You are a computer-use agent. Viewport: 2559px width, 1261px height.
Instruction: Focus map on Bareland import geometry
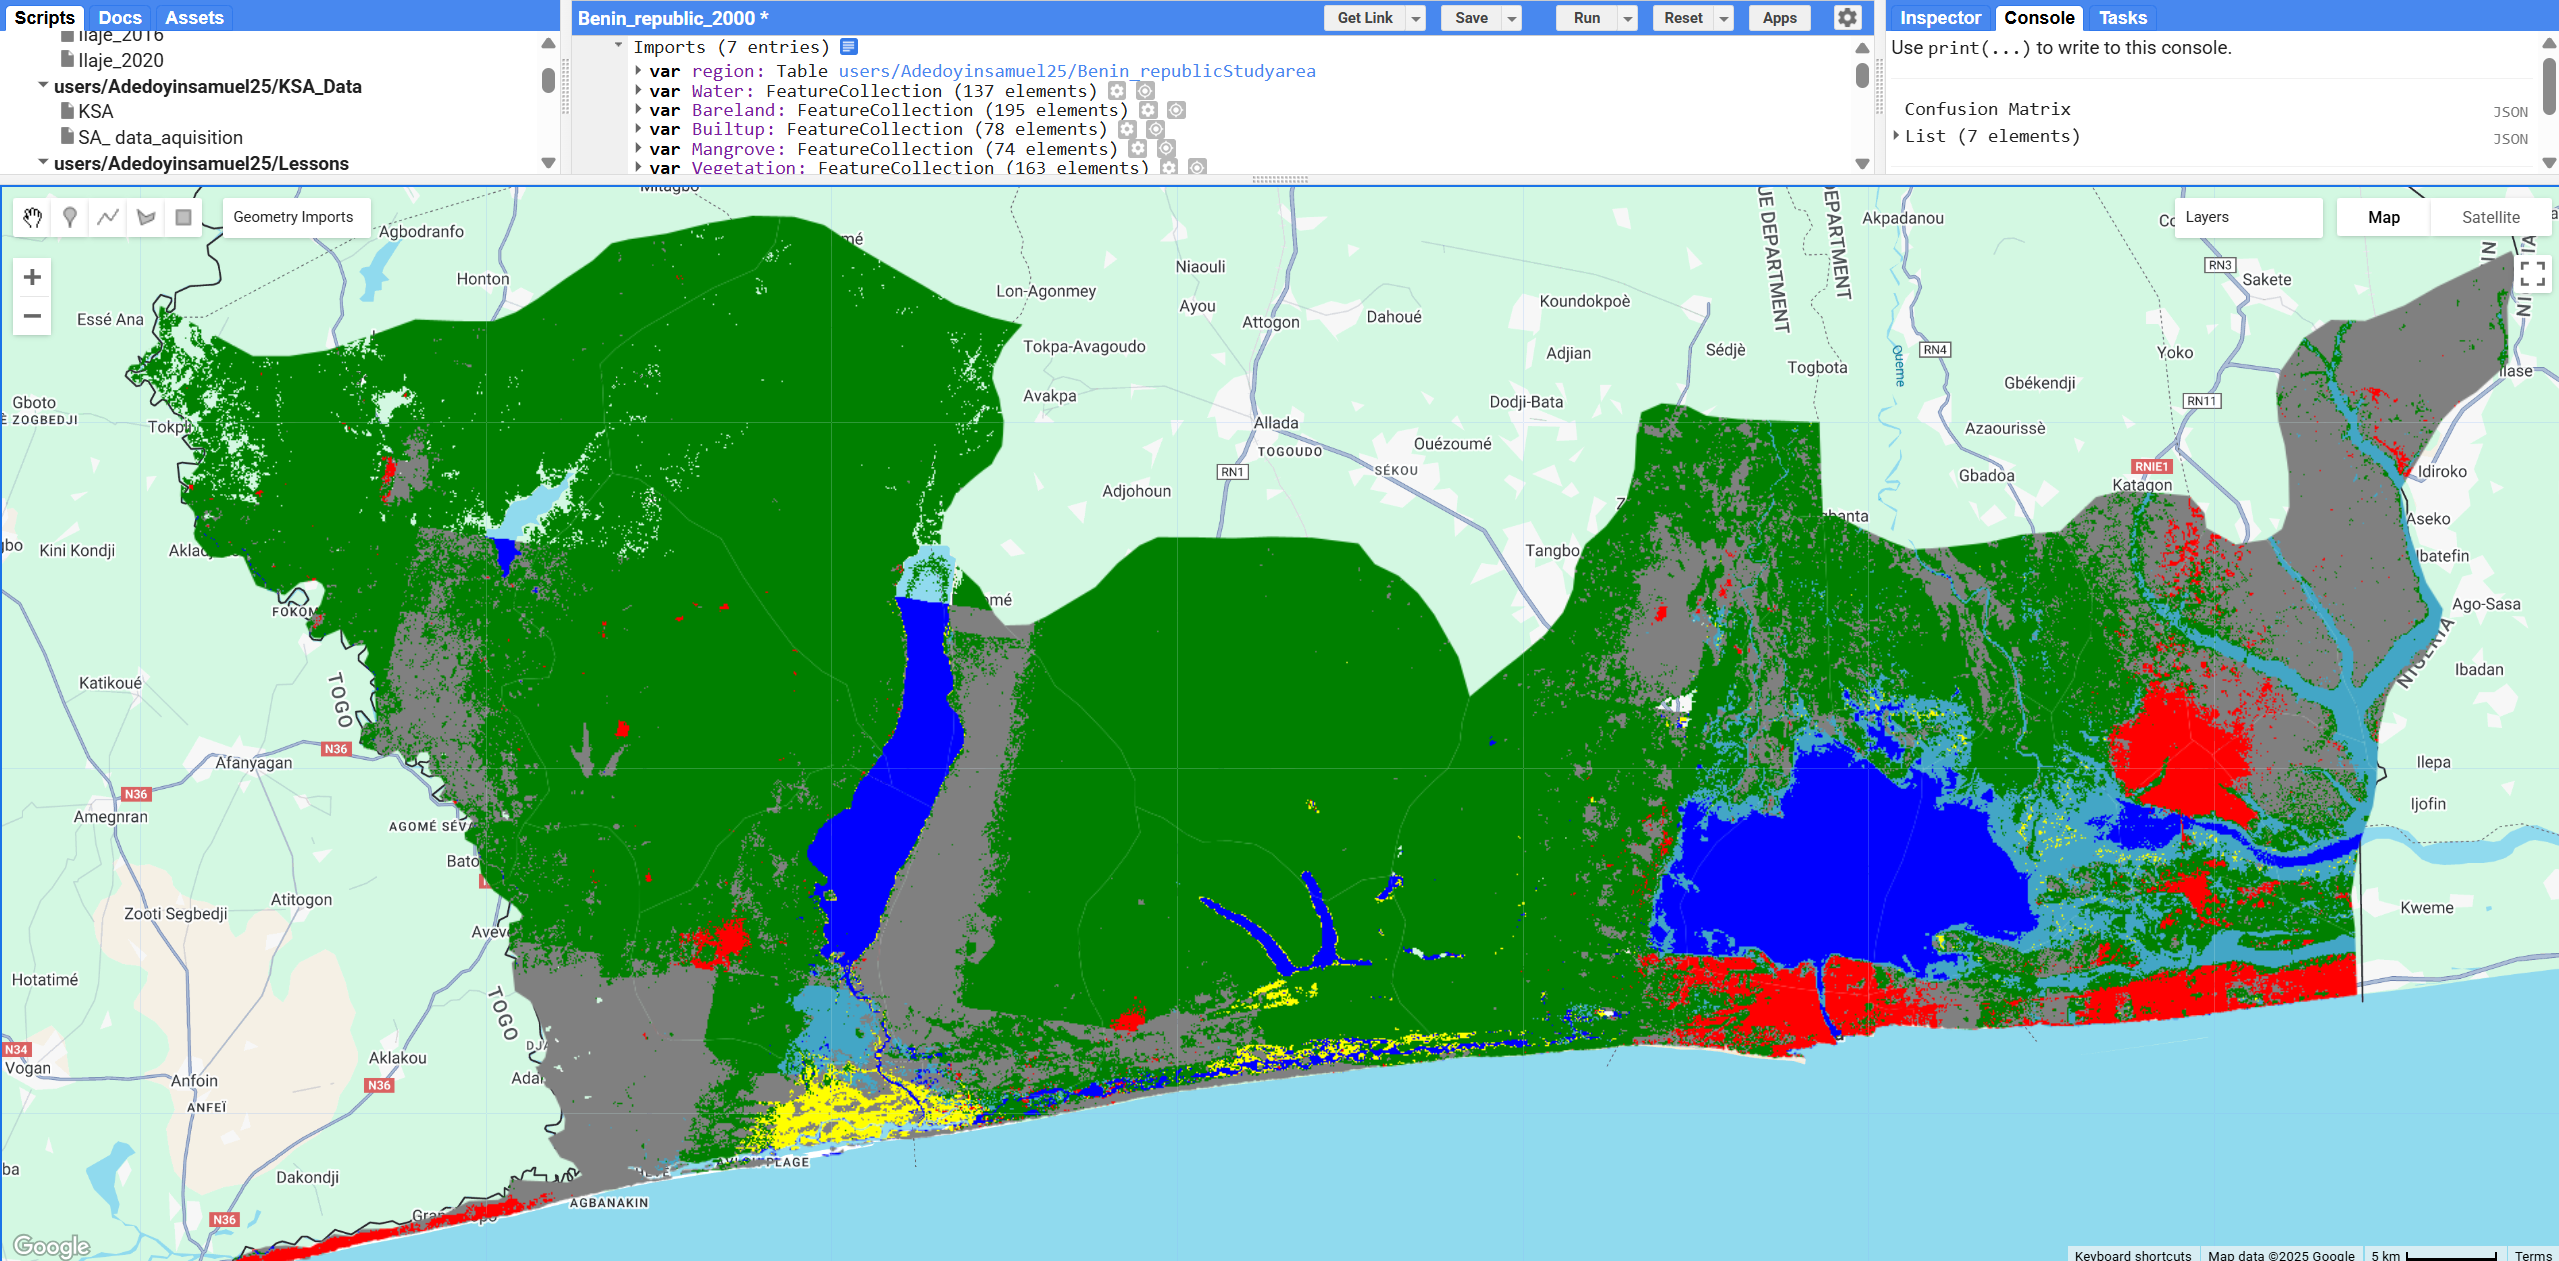(1177, 110)
